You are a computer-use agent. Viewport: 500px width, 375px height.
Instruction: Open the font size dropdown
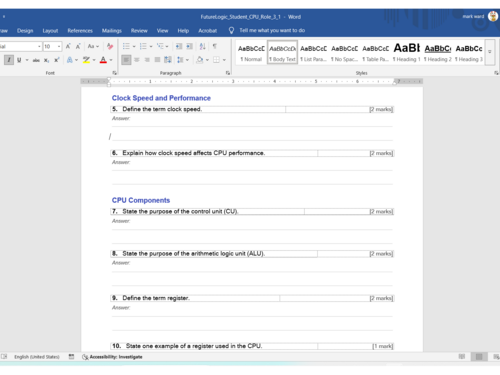[59, 46]
